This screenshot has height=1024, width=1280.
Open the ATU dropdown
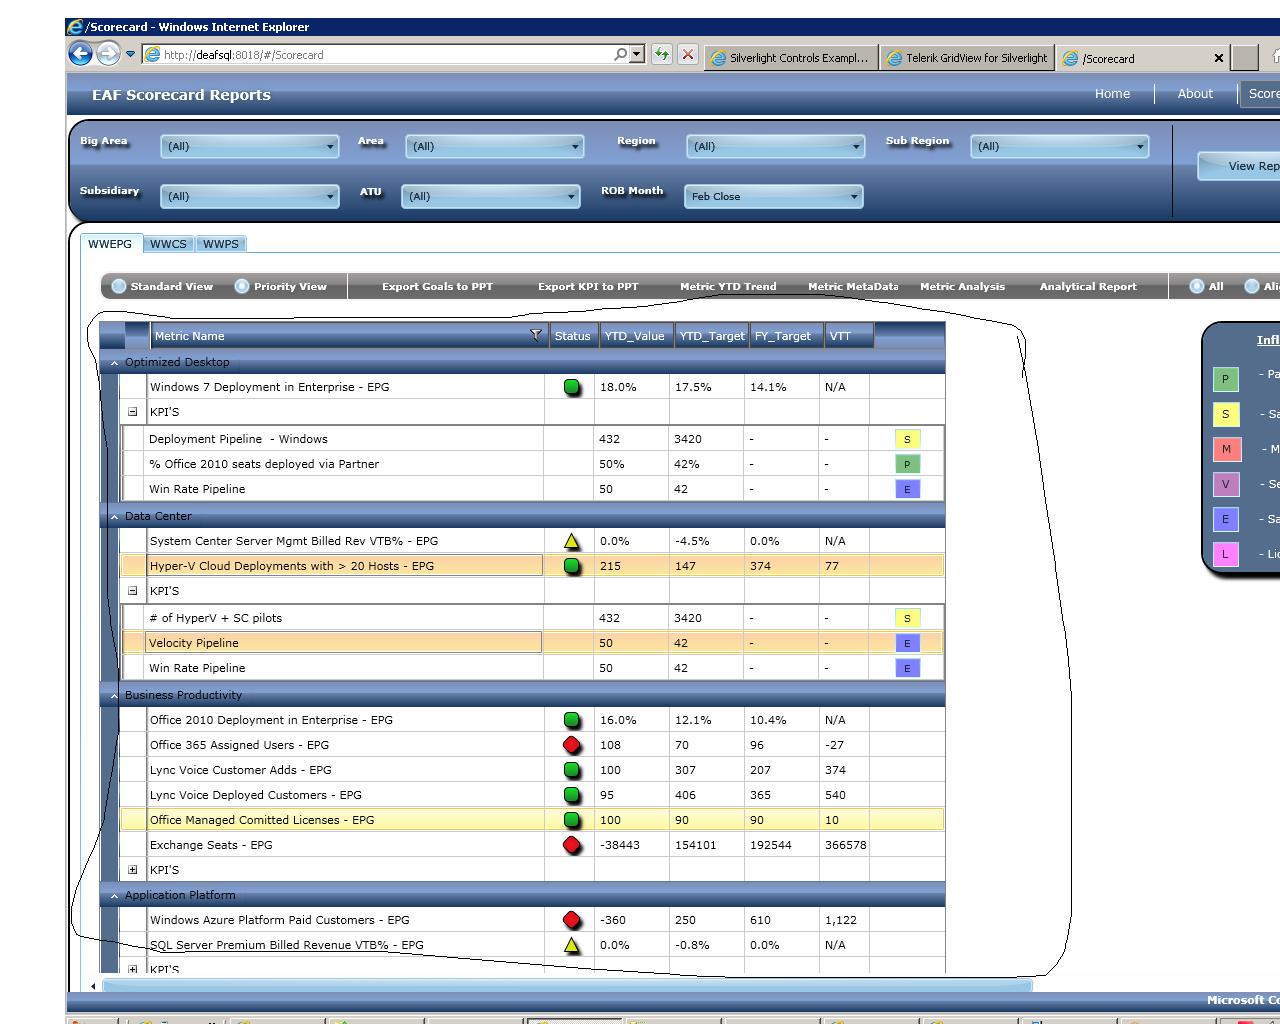point(491,196)
